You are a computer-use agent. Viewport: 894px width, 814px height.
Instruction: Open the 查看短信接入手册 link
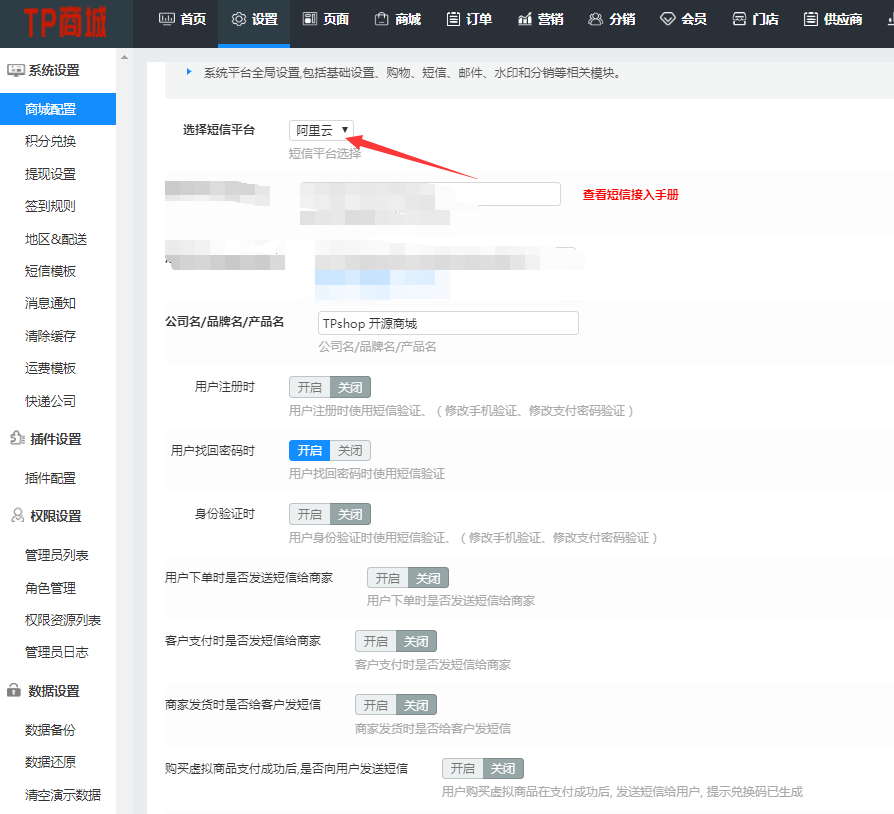click(x=630, y=195)
